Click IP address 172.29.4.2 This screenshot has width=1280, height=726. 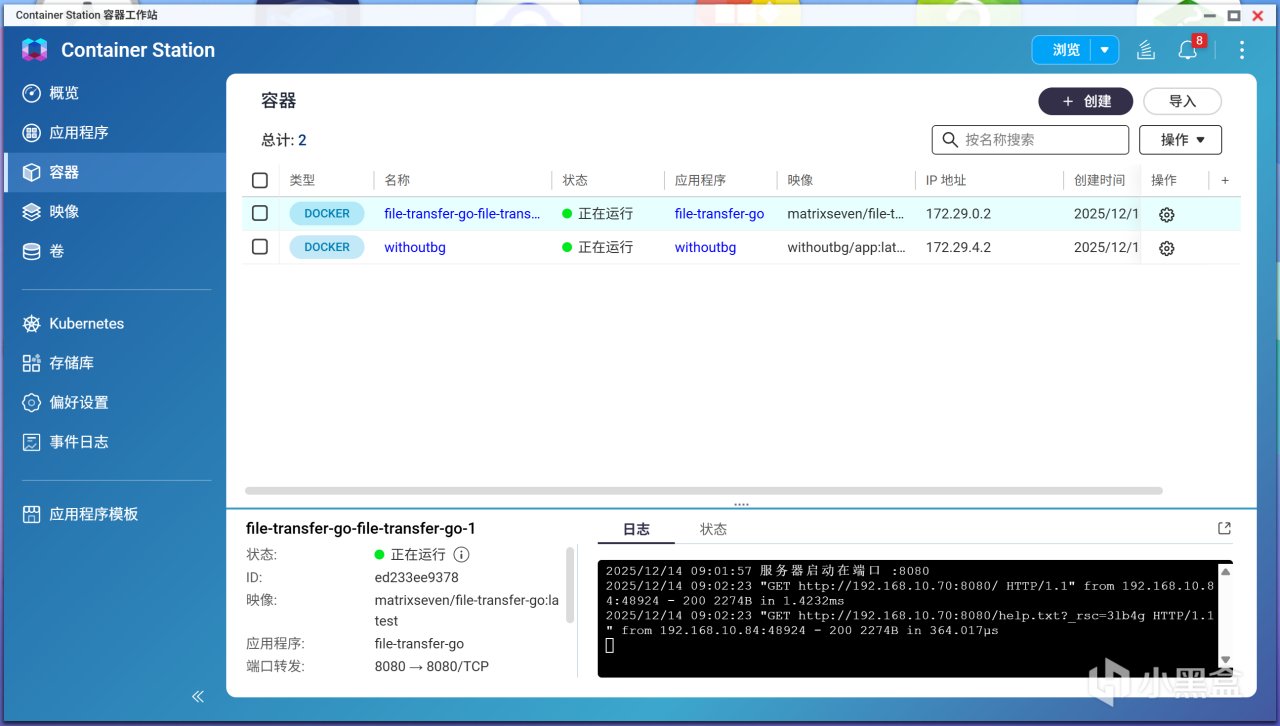point(958,248)
